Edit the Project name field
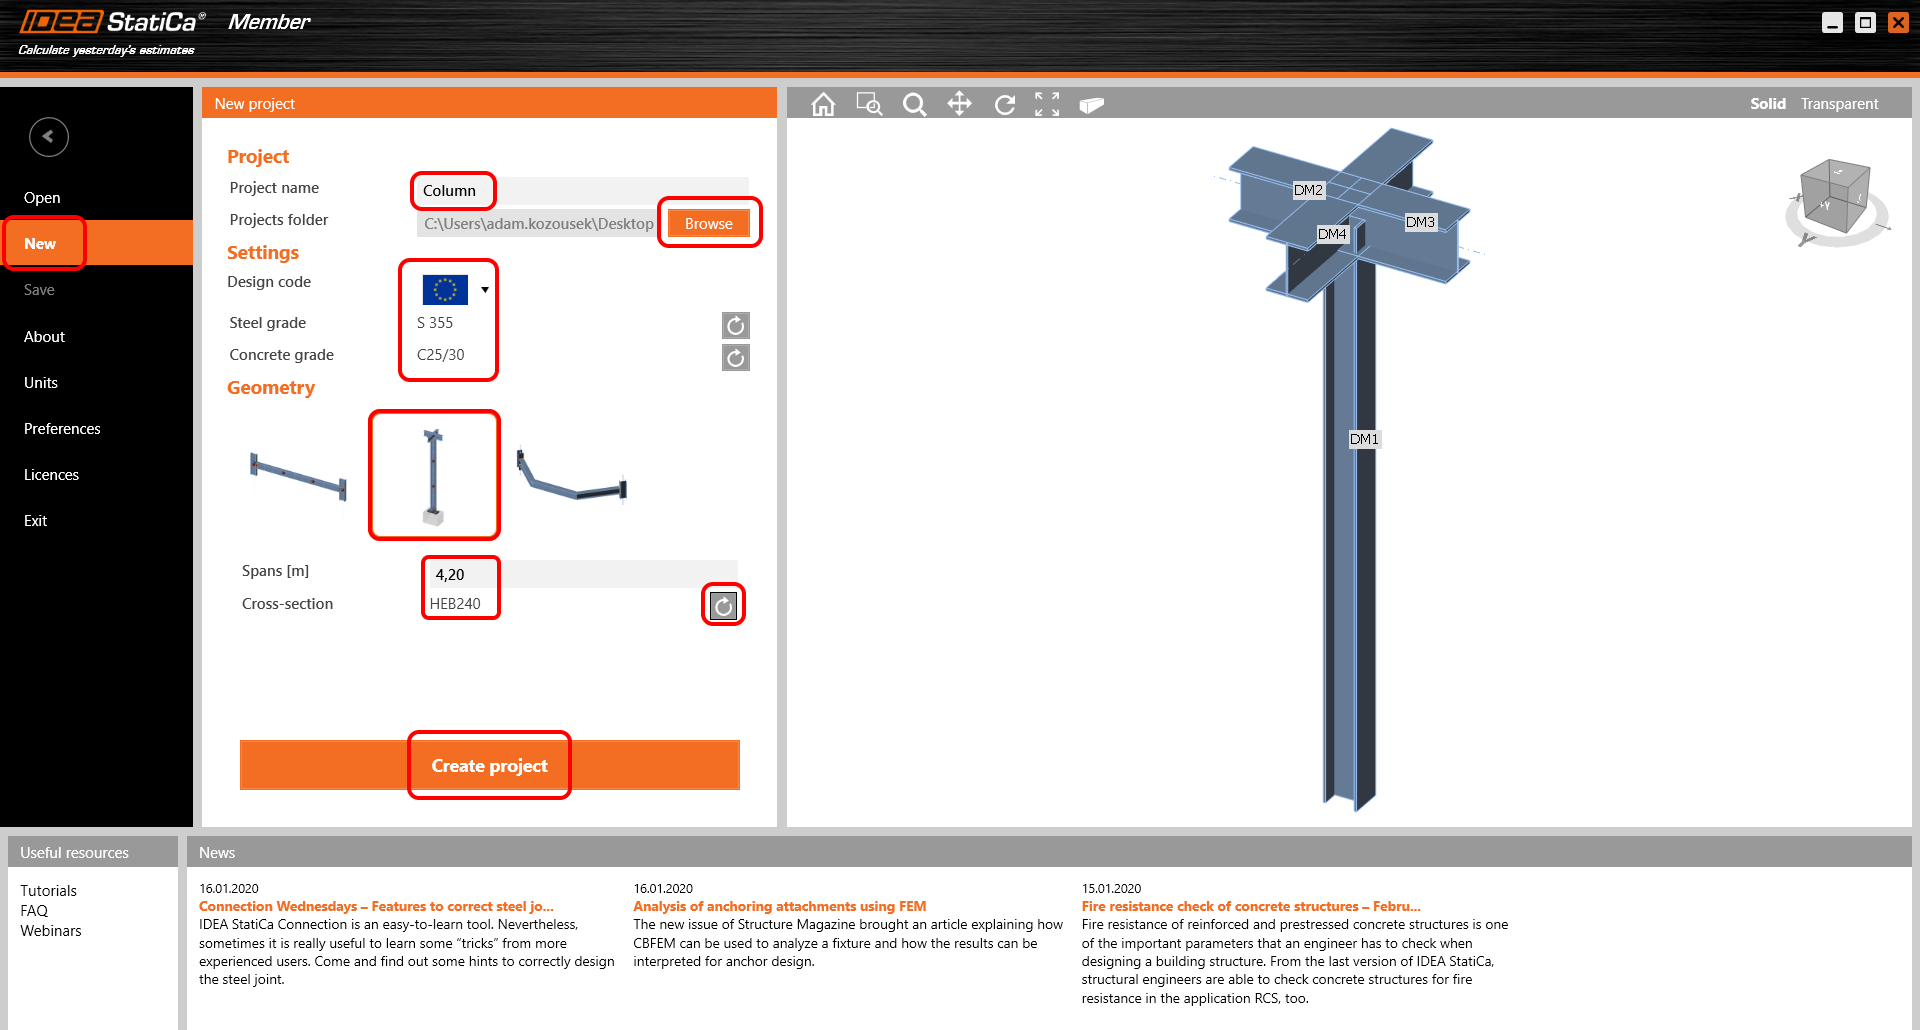This screenshot has height=1030, width=1920. (582, 190)
